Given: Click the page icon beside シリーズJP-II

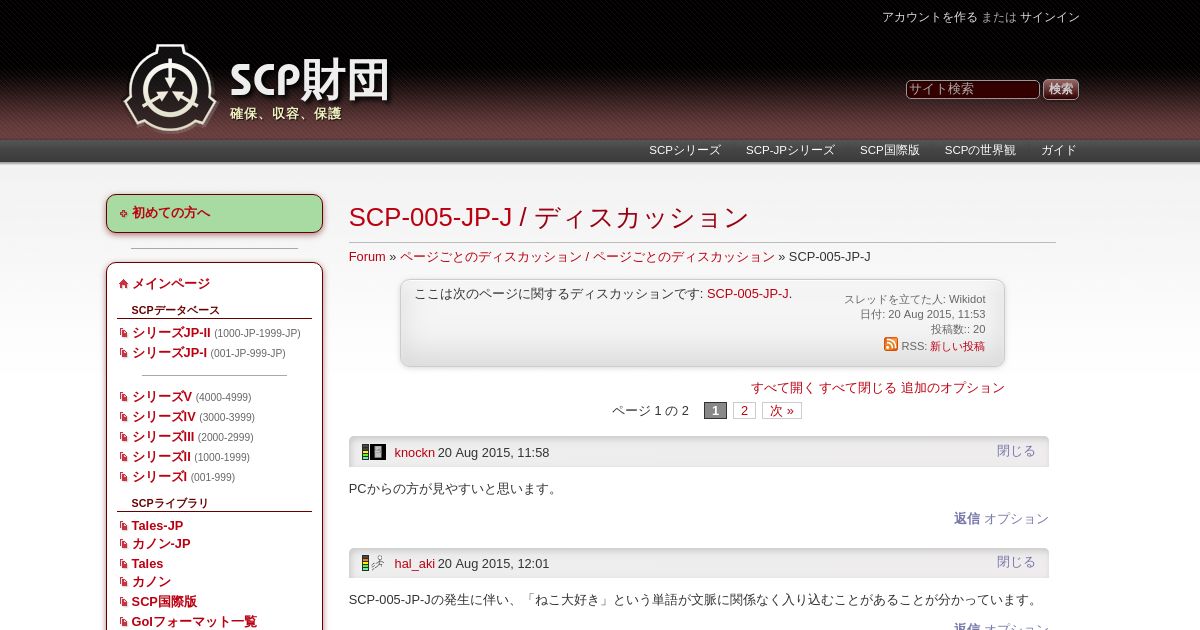Looking at the screenshot, I should coord(124,333).
